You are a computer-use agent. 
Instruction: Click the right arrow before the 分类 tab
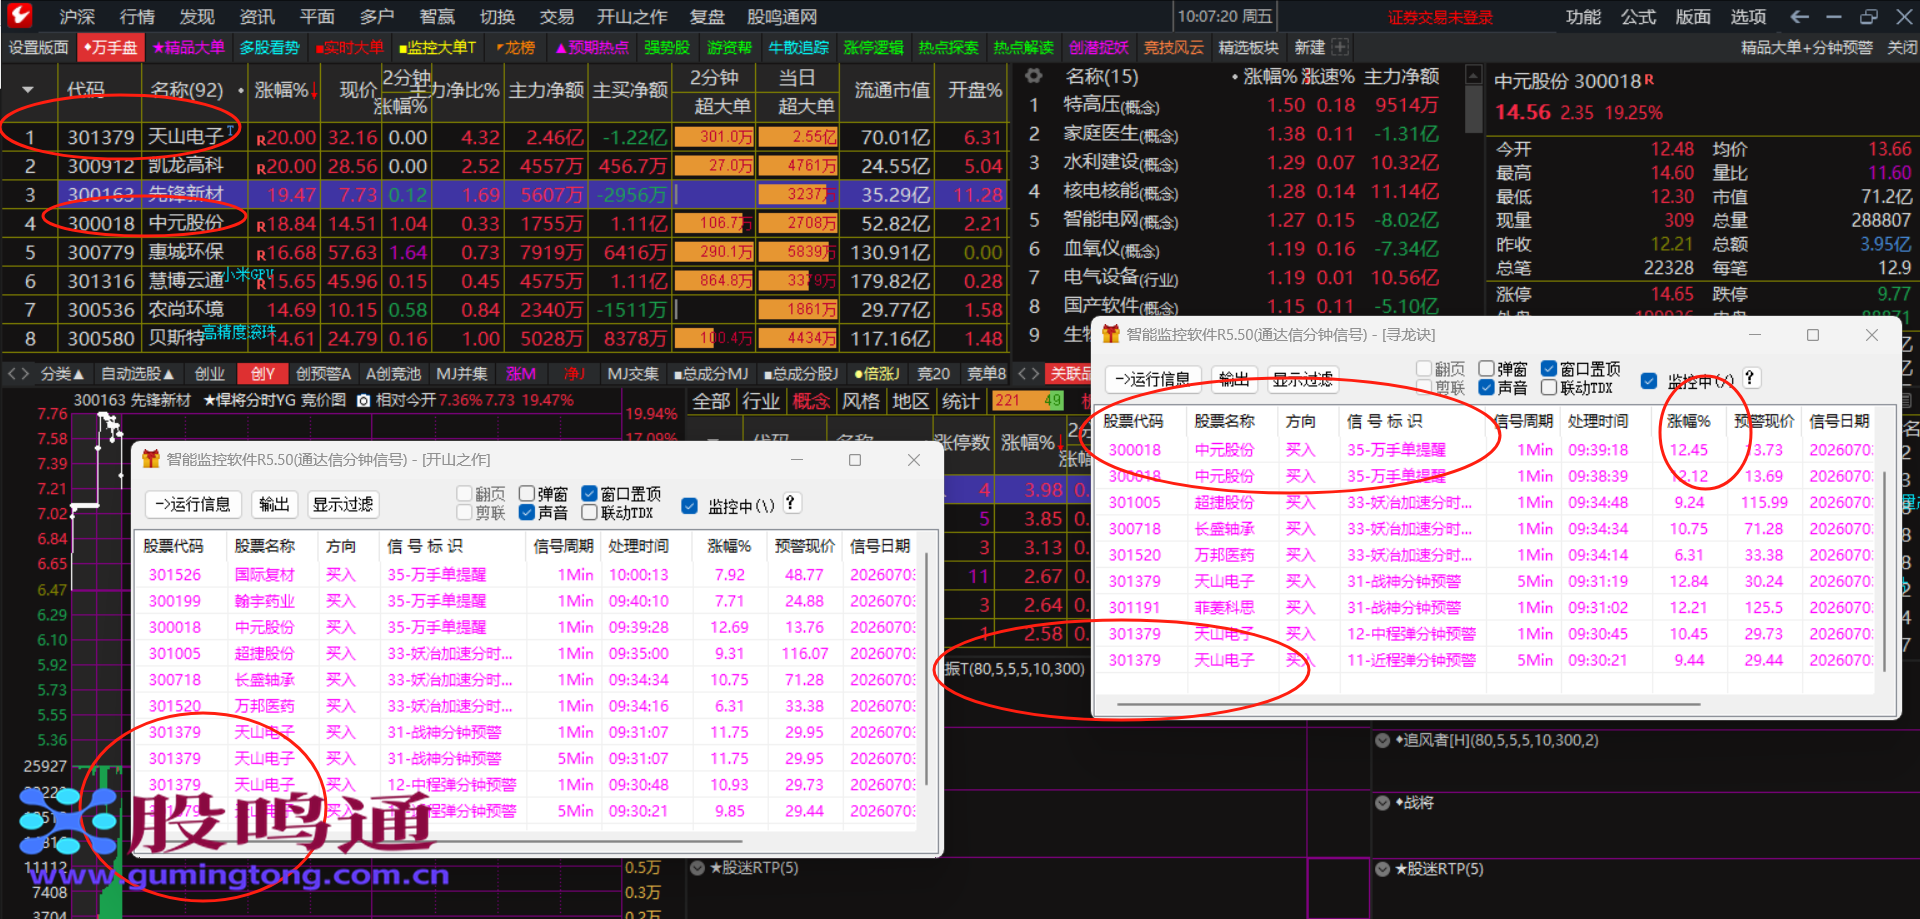25,373
